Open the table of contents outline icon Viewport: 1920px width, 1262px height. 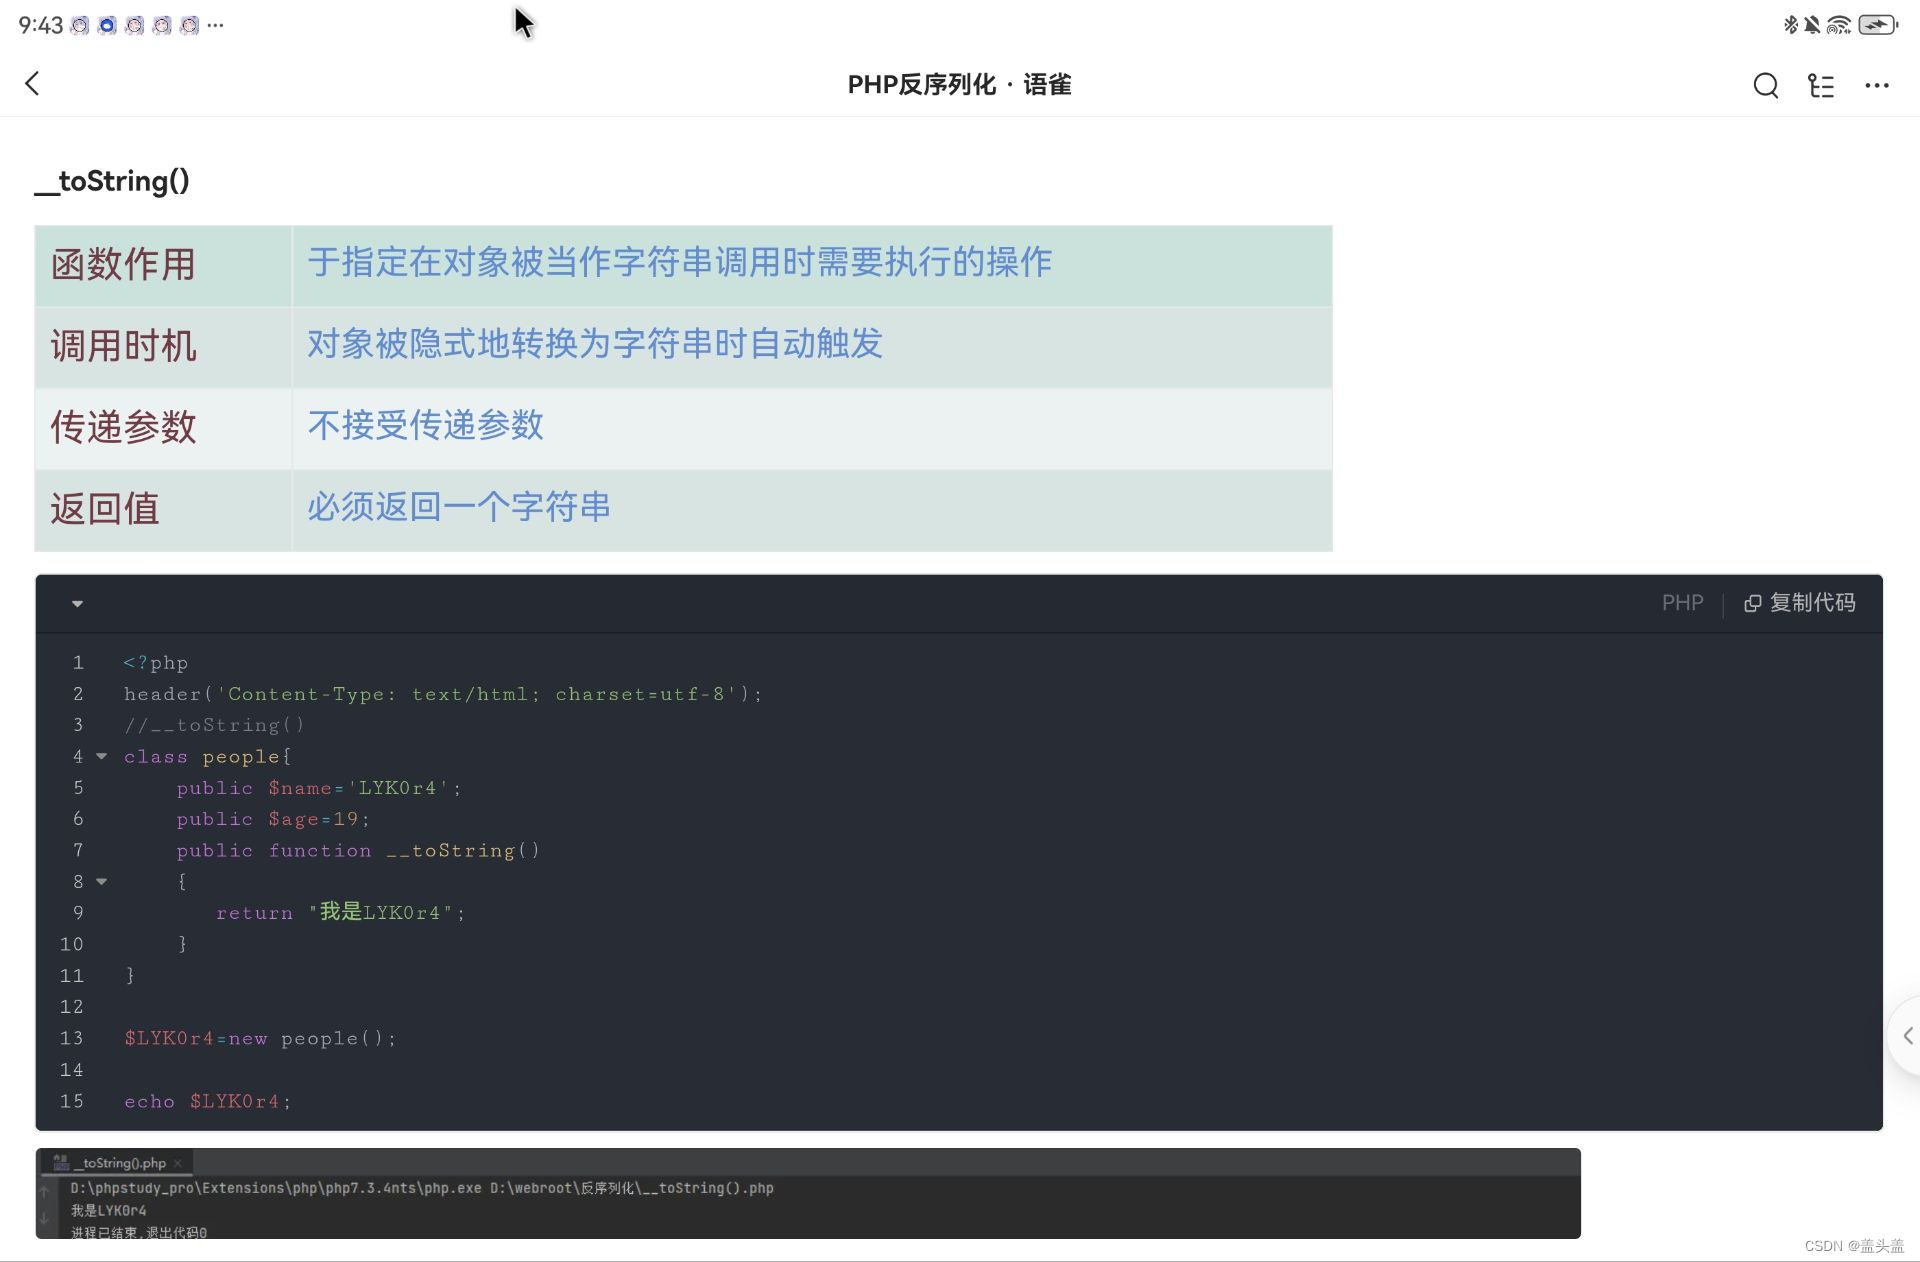point(1821,86)
